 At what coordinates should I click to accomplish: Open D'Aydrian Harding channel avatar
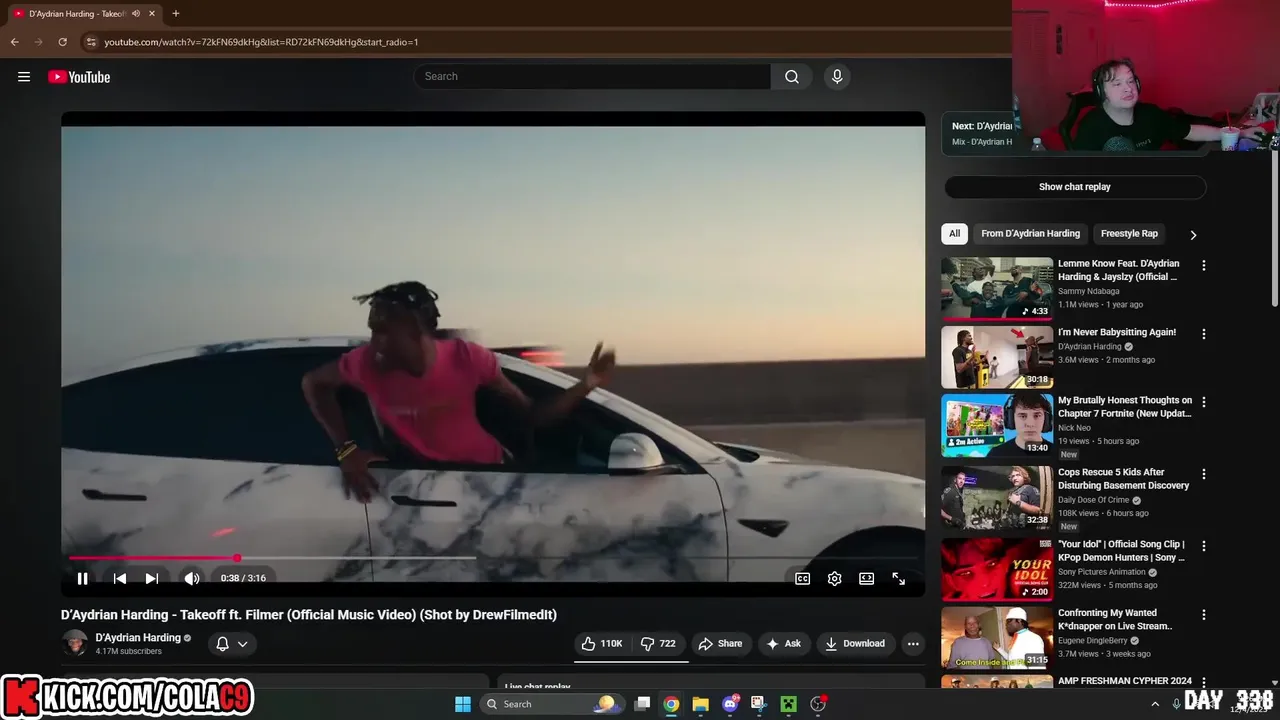(x=75, y=643)
